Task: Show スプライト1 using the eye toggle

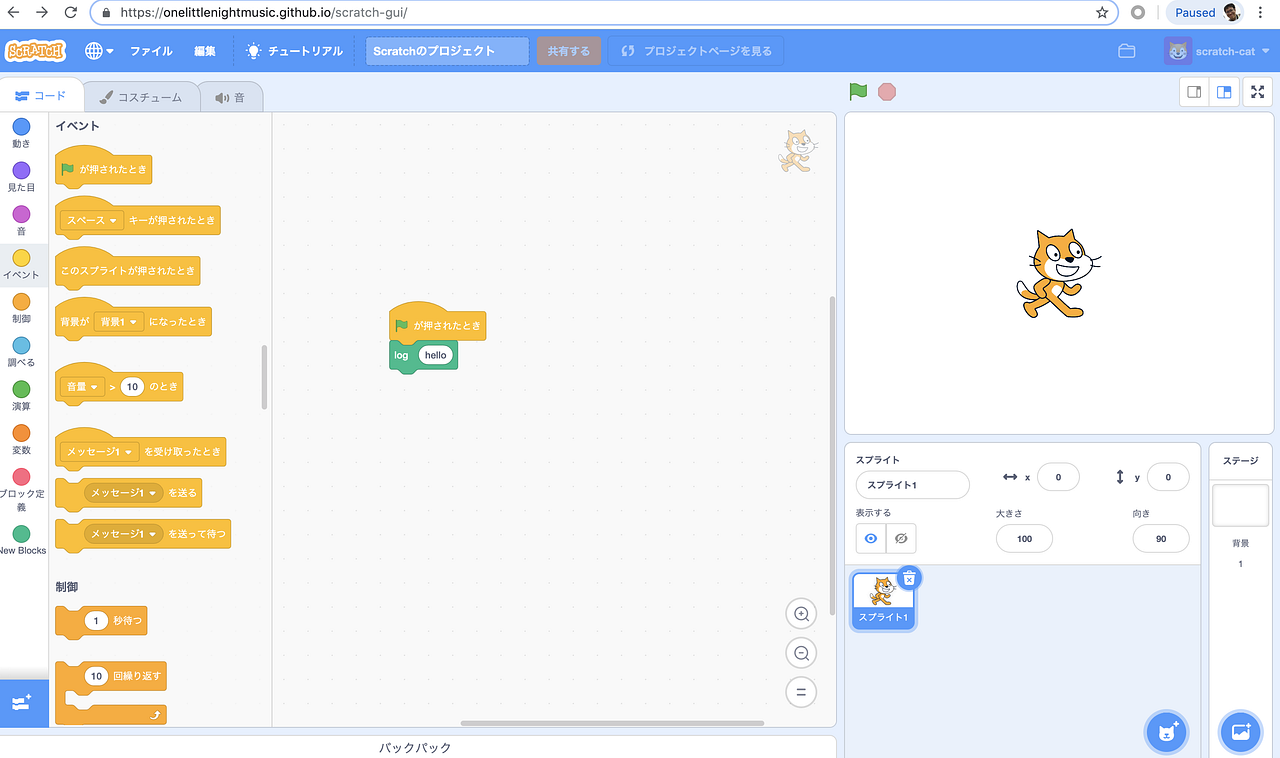Action: point(869,538)
